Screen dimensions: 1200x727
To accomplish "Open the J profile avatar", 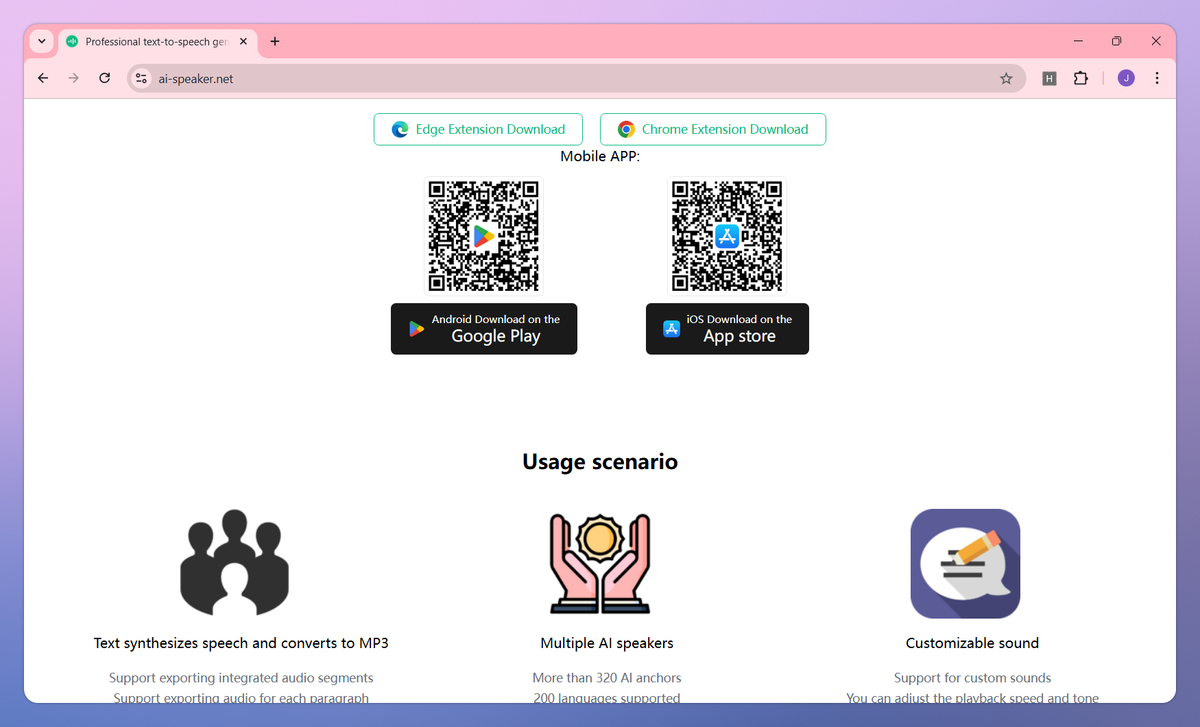I will pos(1126,78).
